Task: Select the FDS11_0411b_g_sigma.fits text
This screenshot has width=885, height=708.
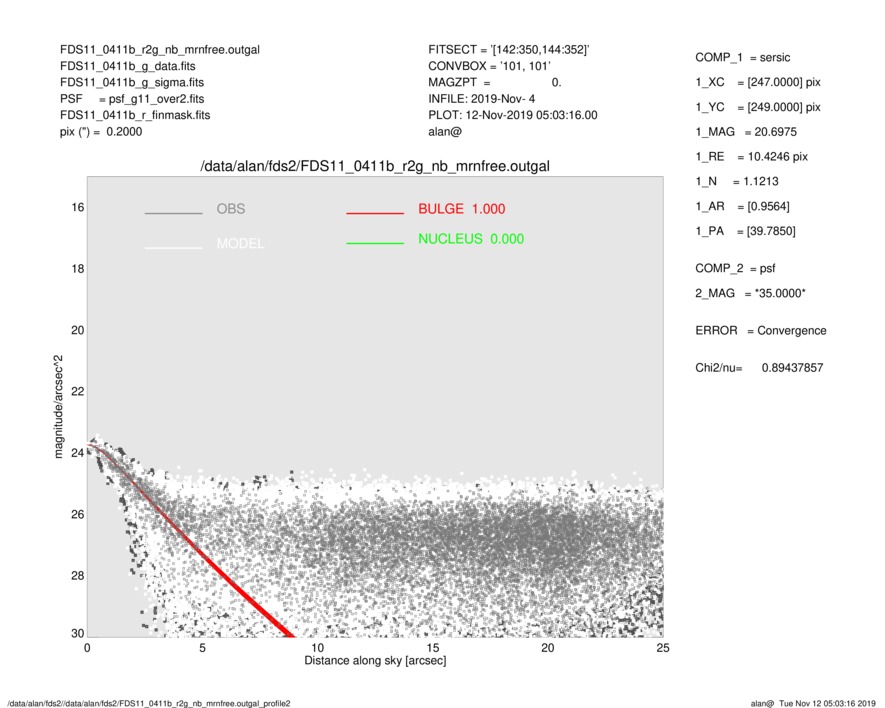Action: click(x=132, y=82)
